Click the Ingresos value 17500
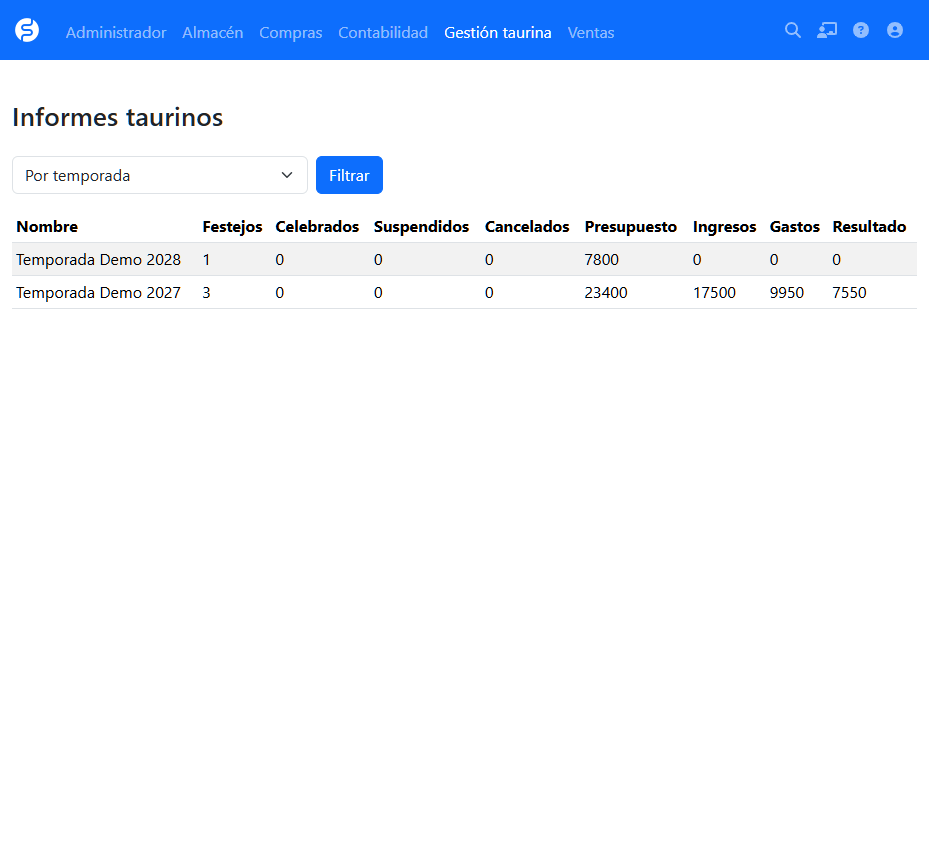This screenshot has height=861, width=929. 715,293
